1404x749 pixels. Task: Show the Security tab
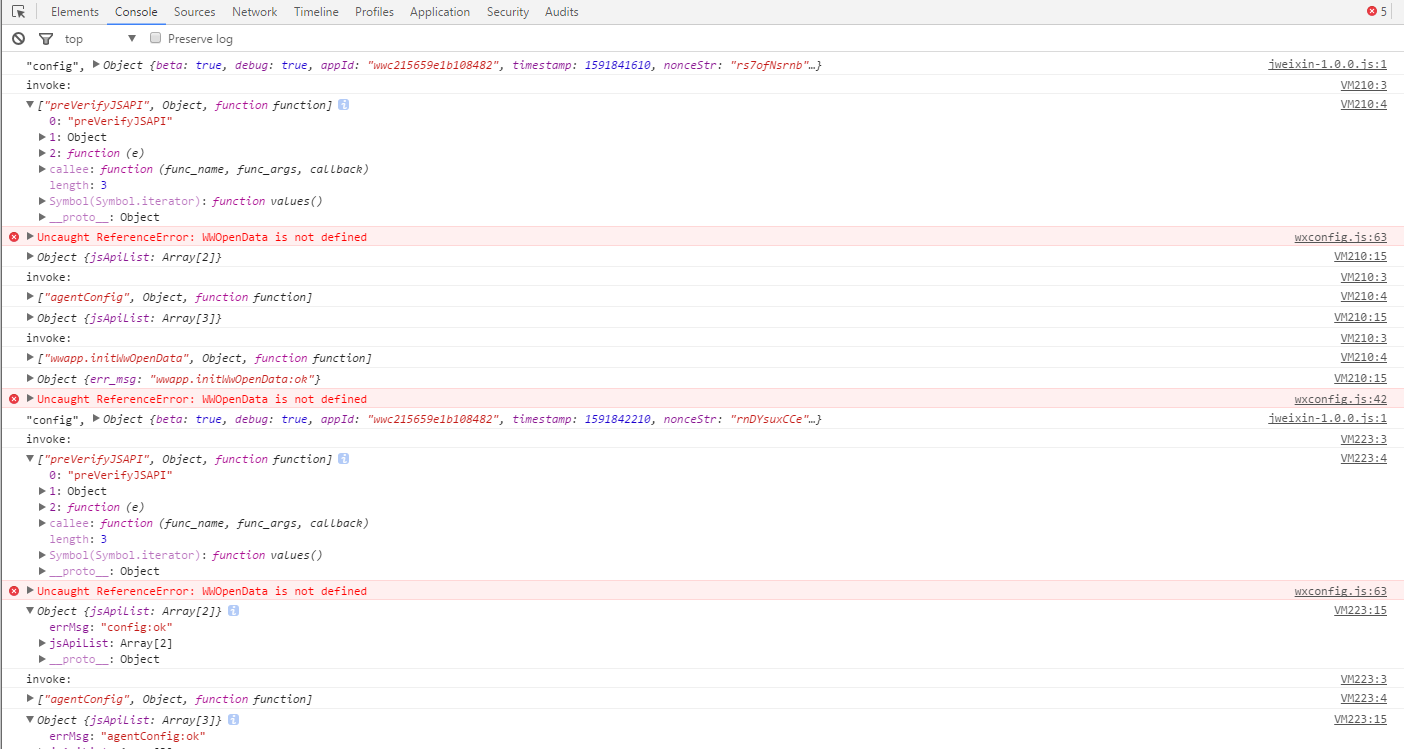[508, 12]
